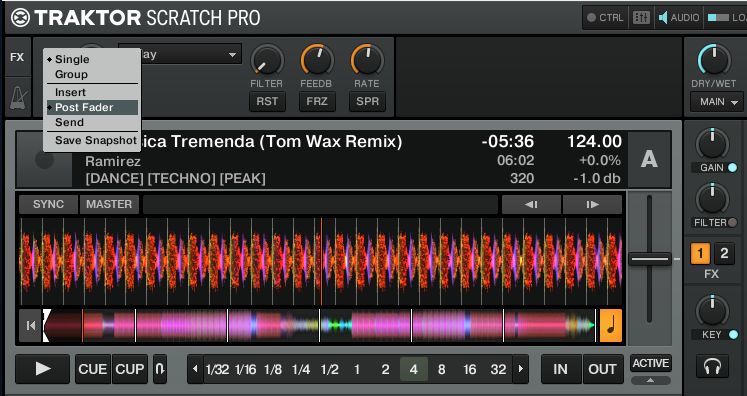Click the RATE knob
The height and width of the screenshot is (396, 747).
pos(367,61)
